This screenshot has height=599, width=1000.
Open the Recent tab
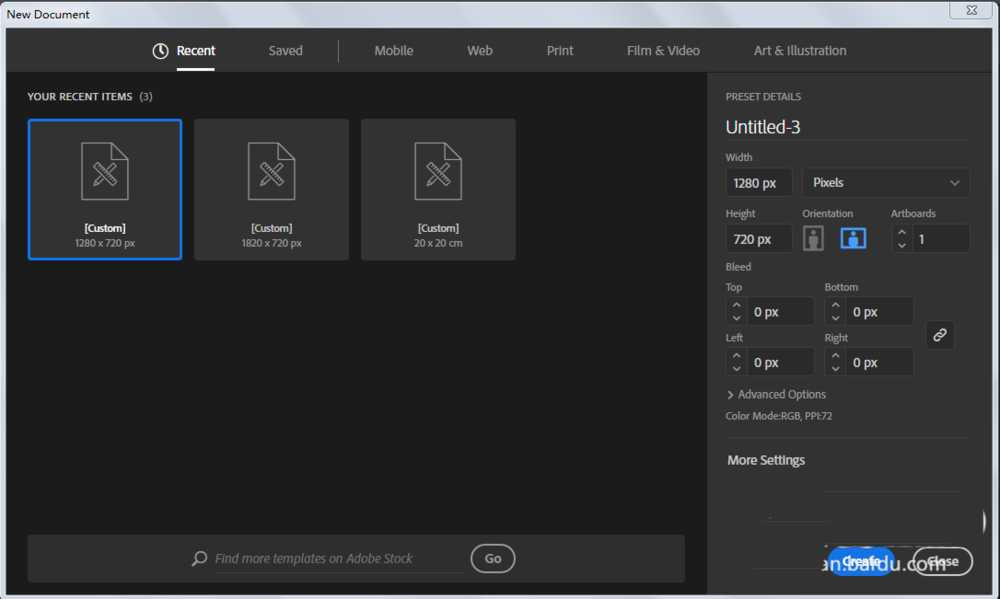point(195,50)
